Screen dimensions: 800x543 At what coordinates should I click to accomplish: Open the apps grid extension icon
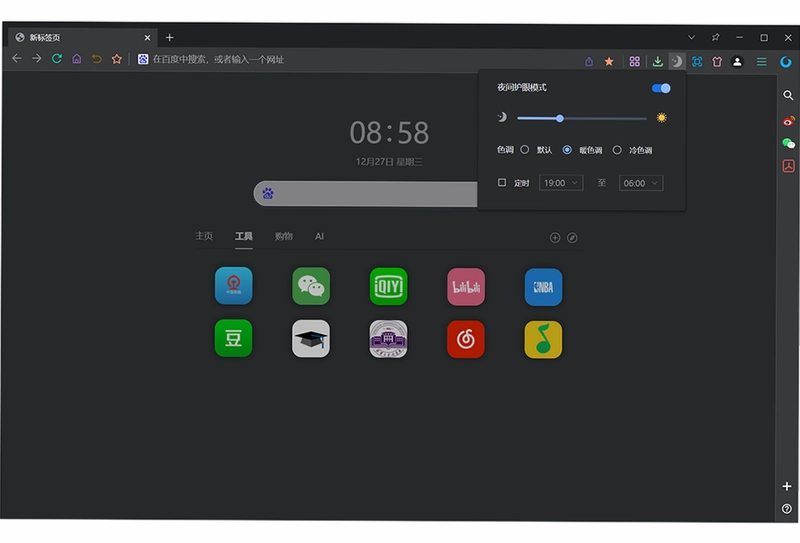(634, 62)
